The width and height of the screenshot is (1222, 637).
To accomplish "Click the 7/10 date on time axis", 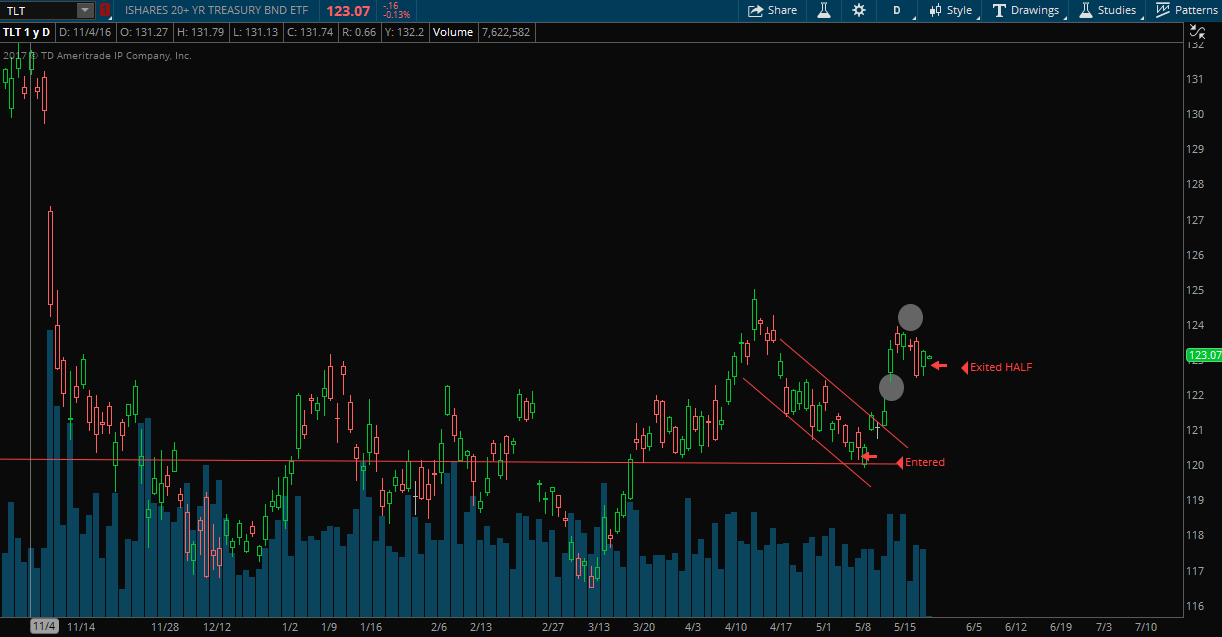I will click(x=1146, y=627).
